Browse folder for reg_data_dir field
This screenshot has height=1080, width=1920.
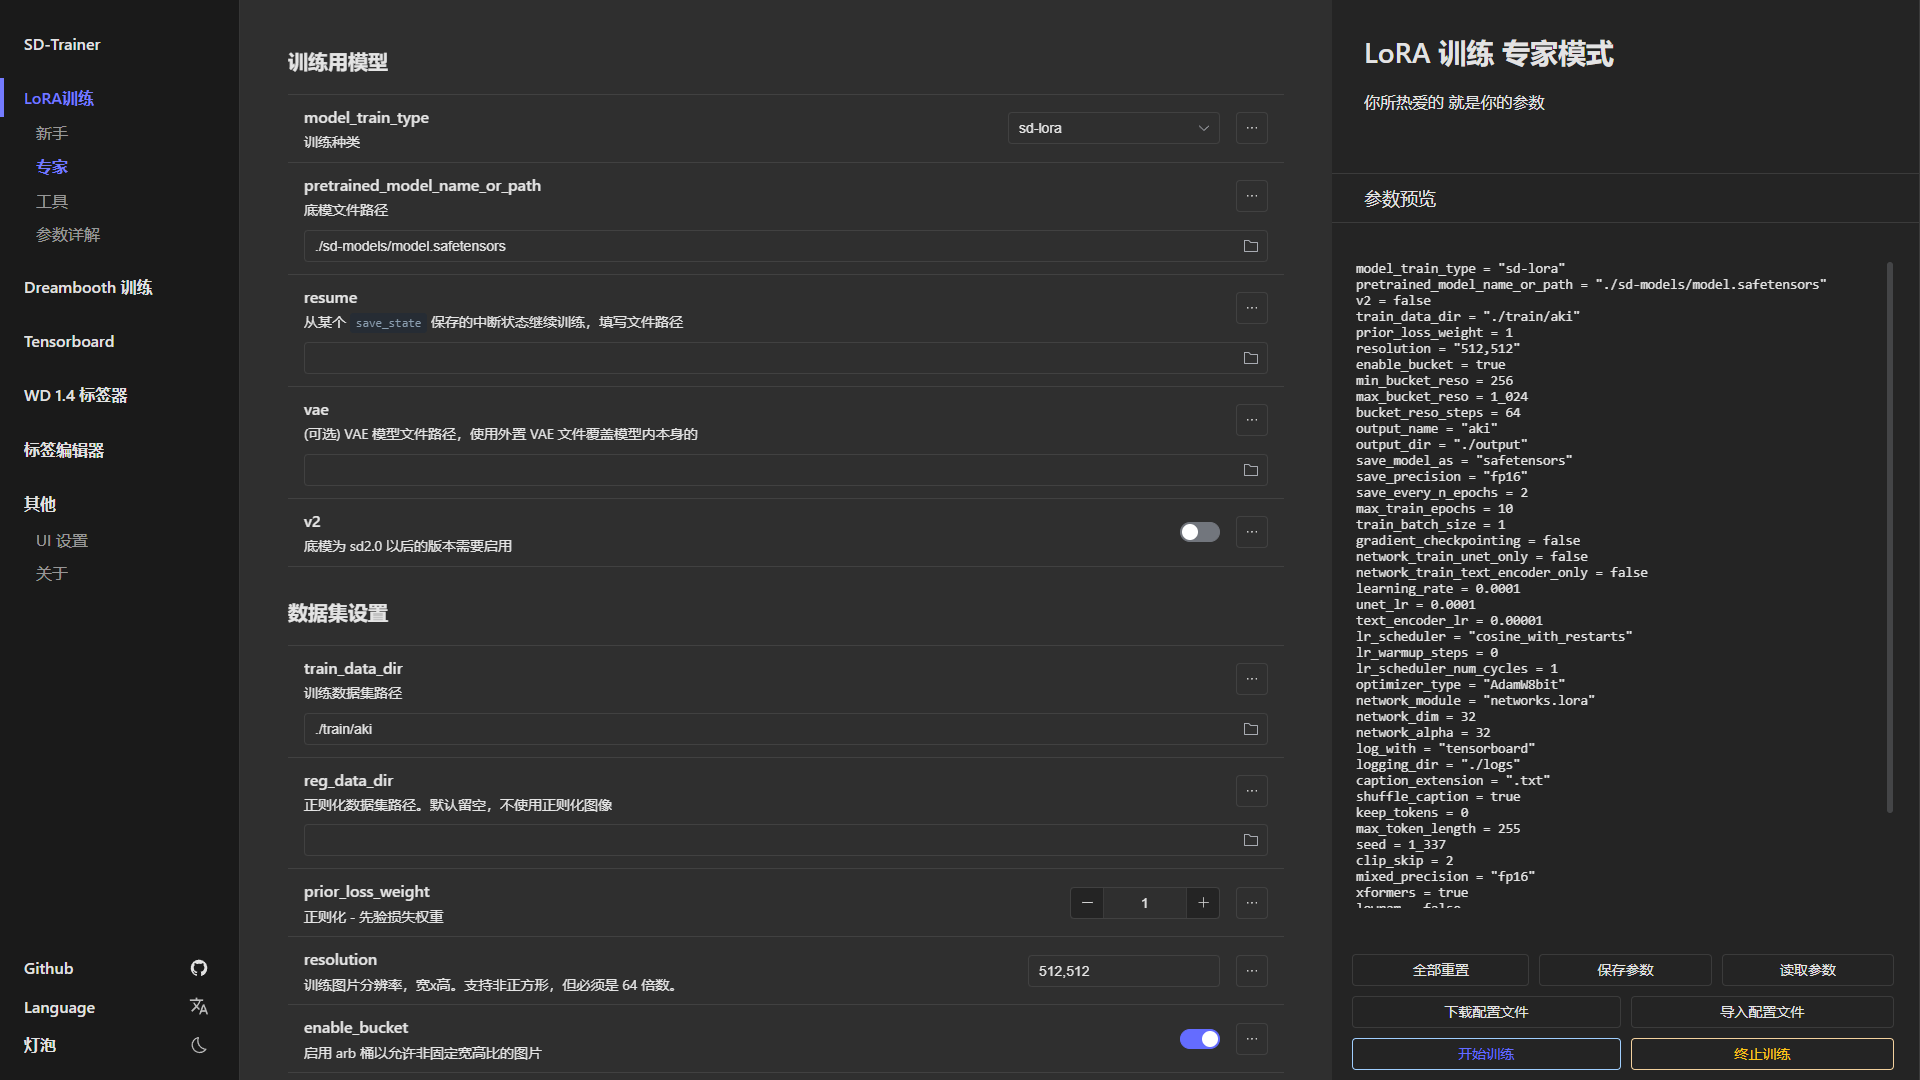[x=1250, y=840]
